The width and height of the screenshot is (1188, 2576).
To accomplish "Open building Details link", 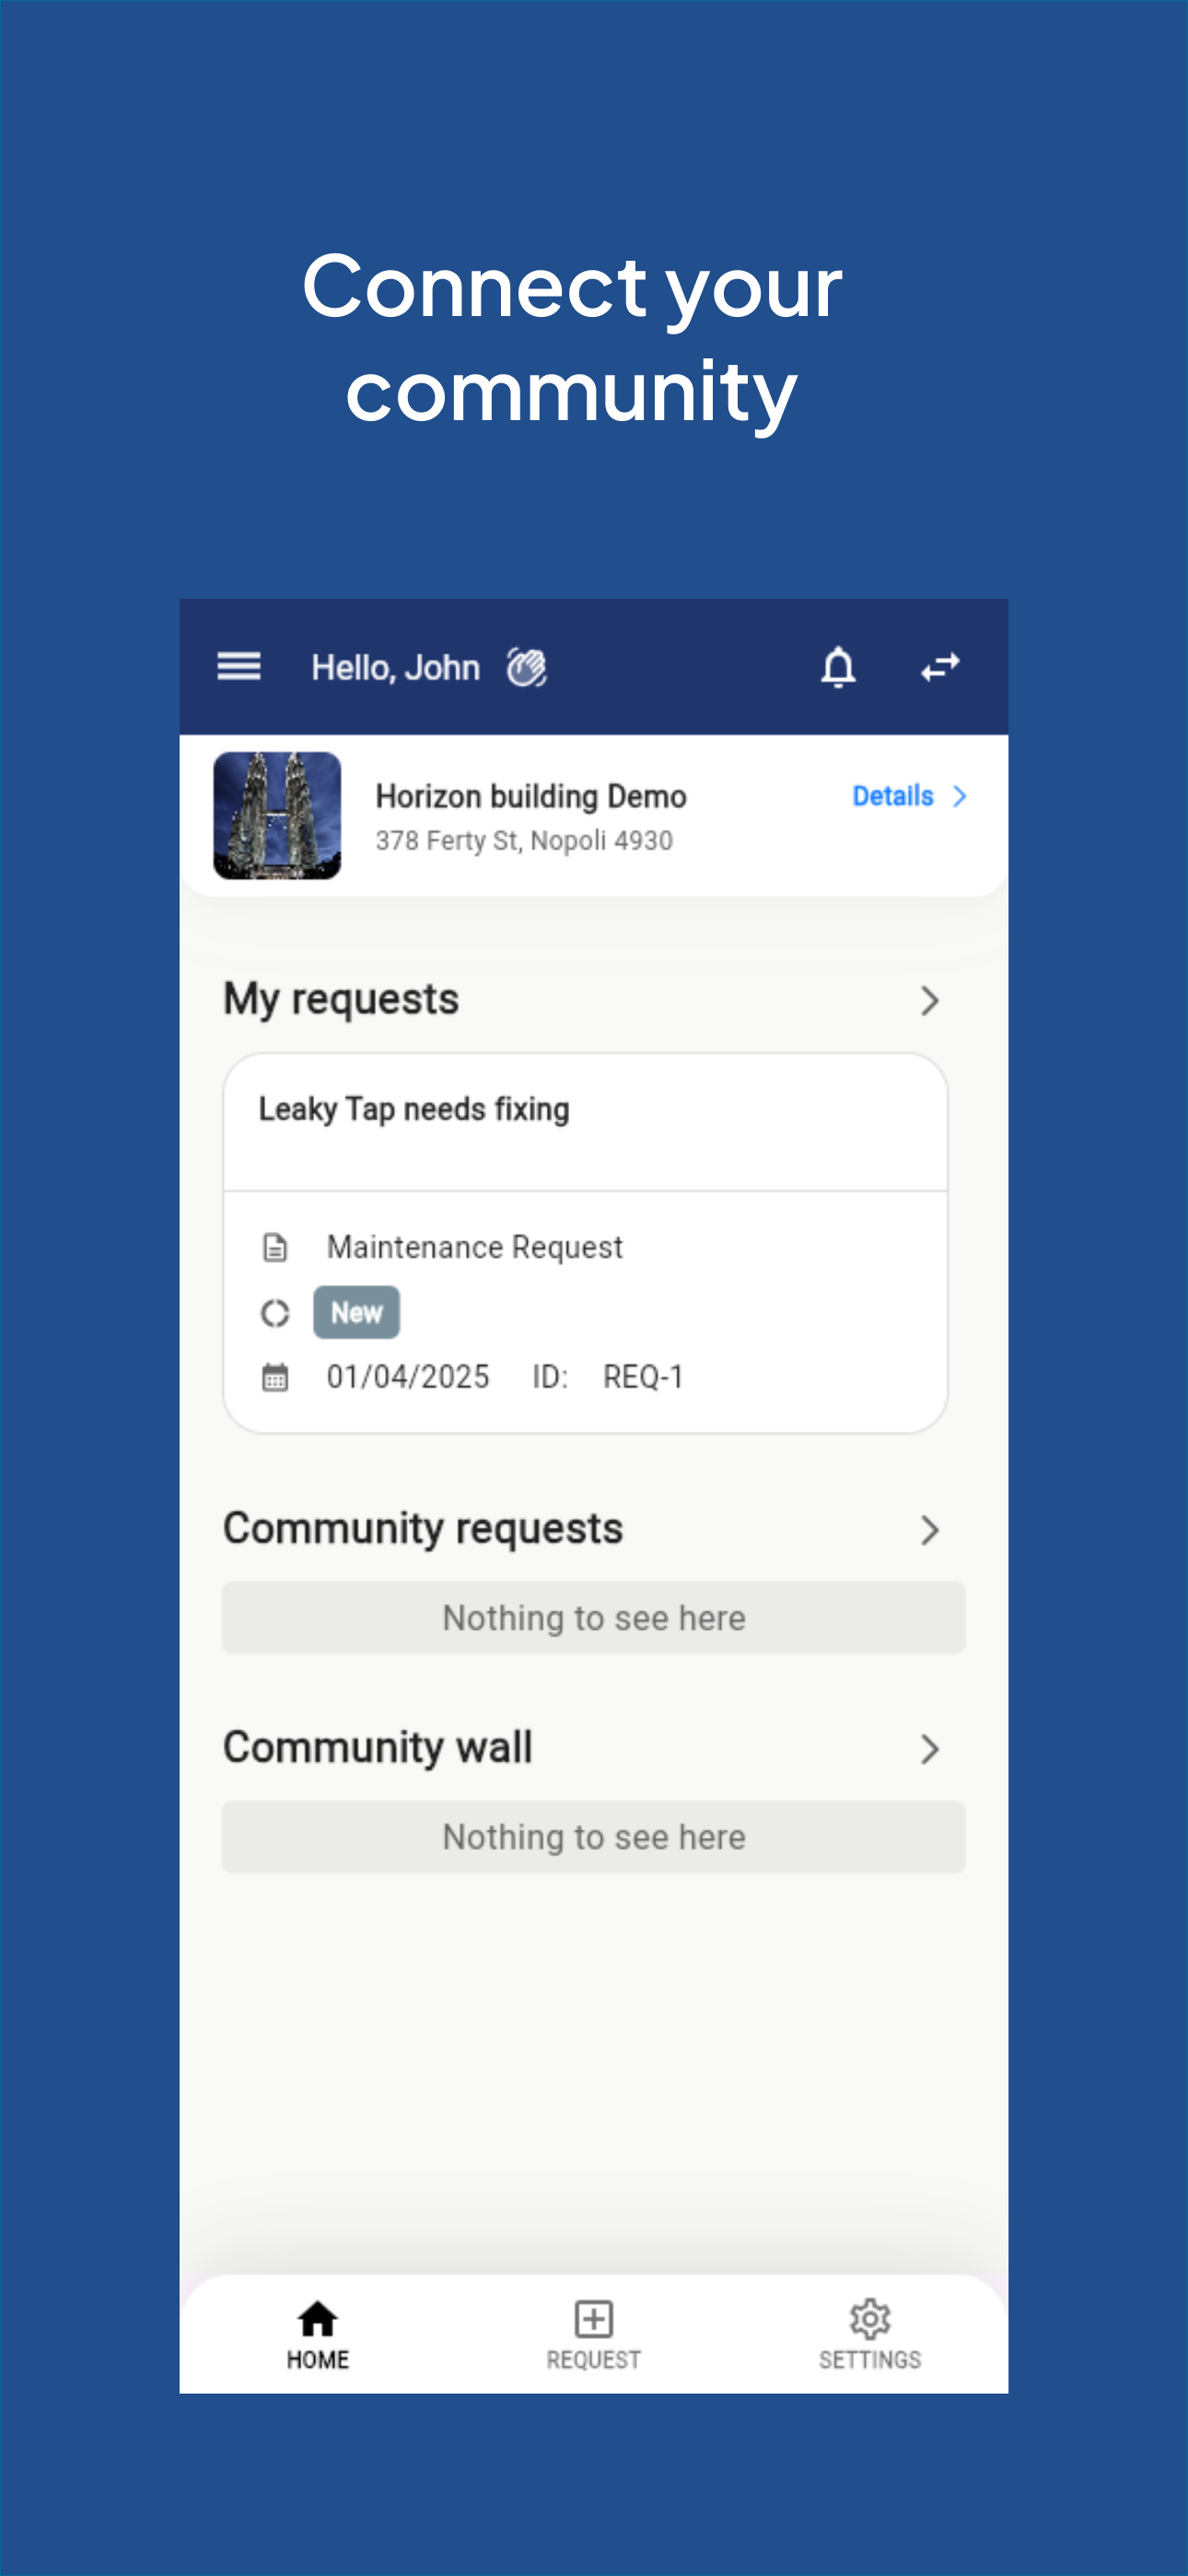I will [909, 796].
